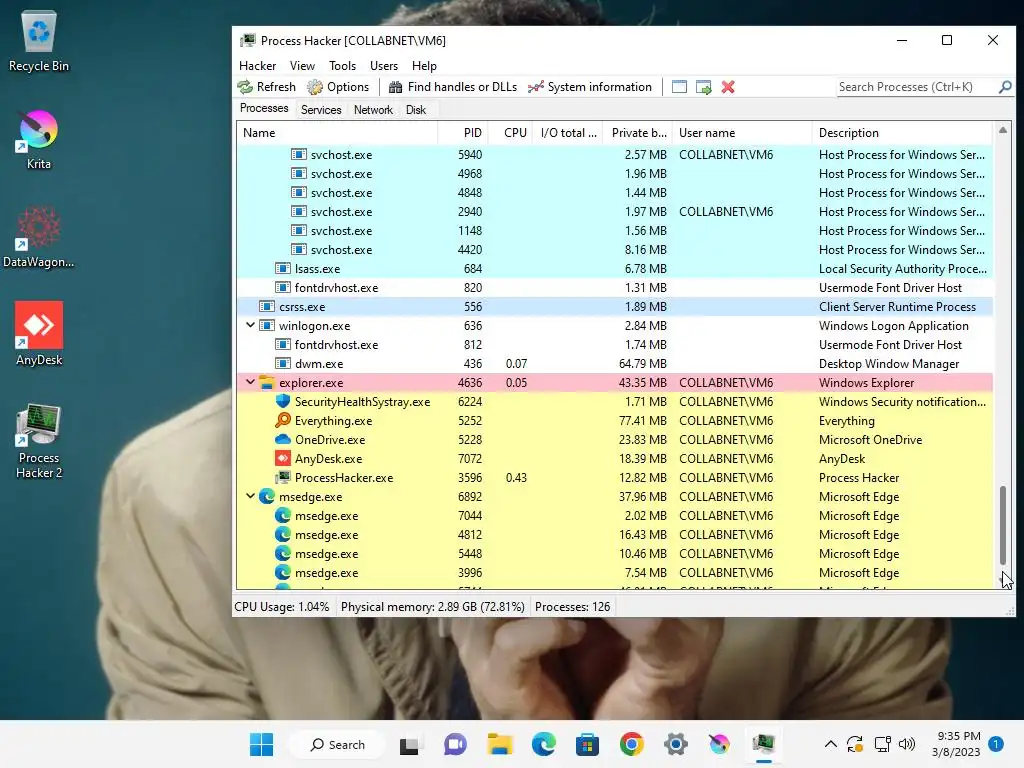Open the Users menu
Viewport: 1024px width, 768px height.
point(384,66)
